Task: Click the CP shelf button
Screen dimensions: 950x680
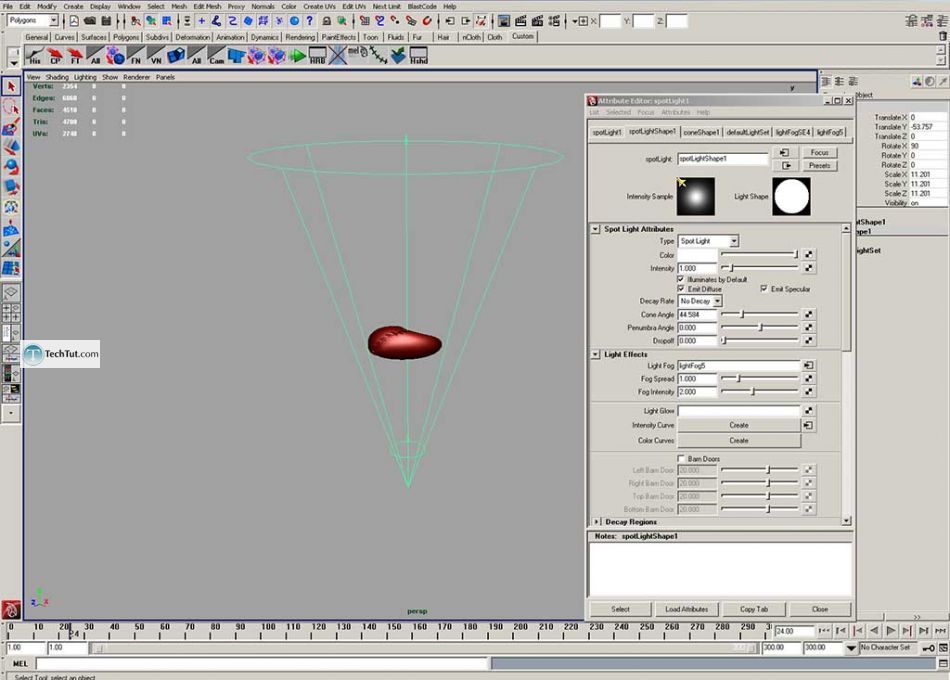Action: pyautogui.click(x=55, y=56)
